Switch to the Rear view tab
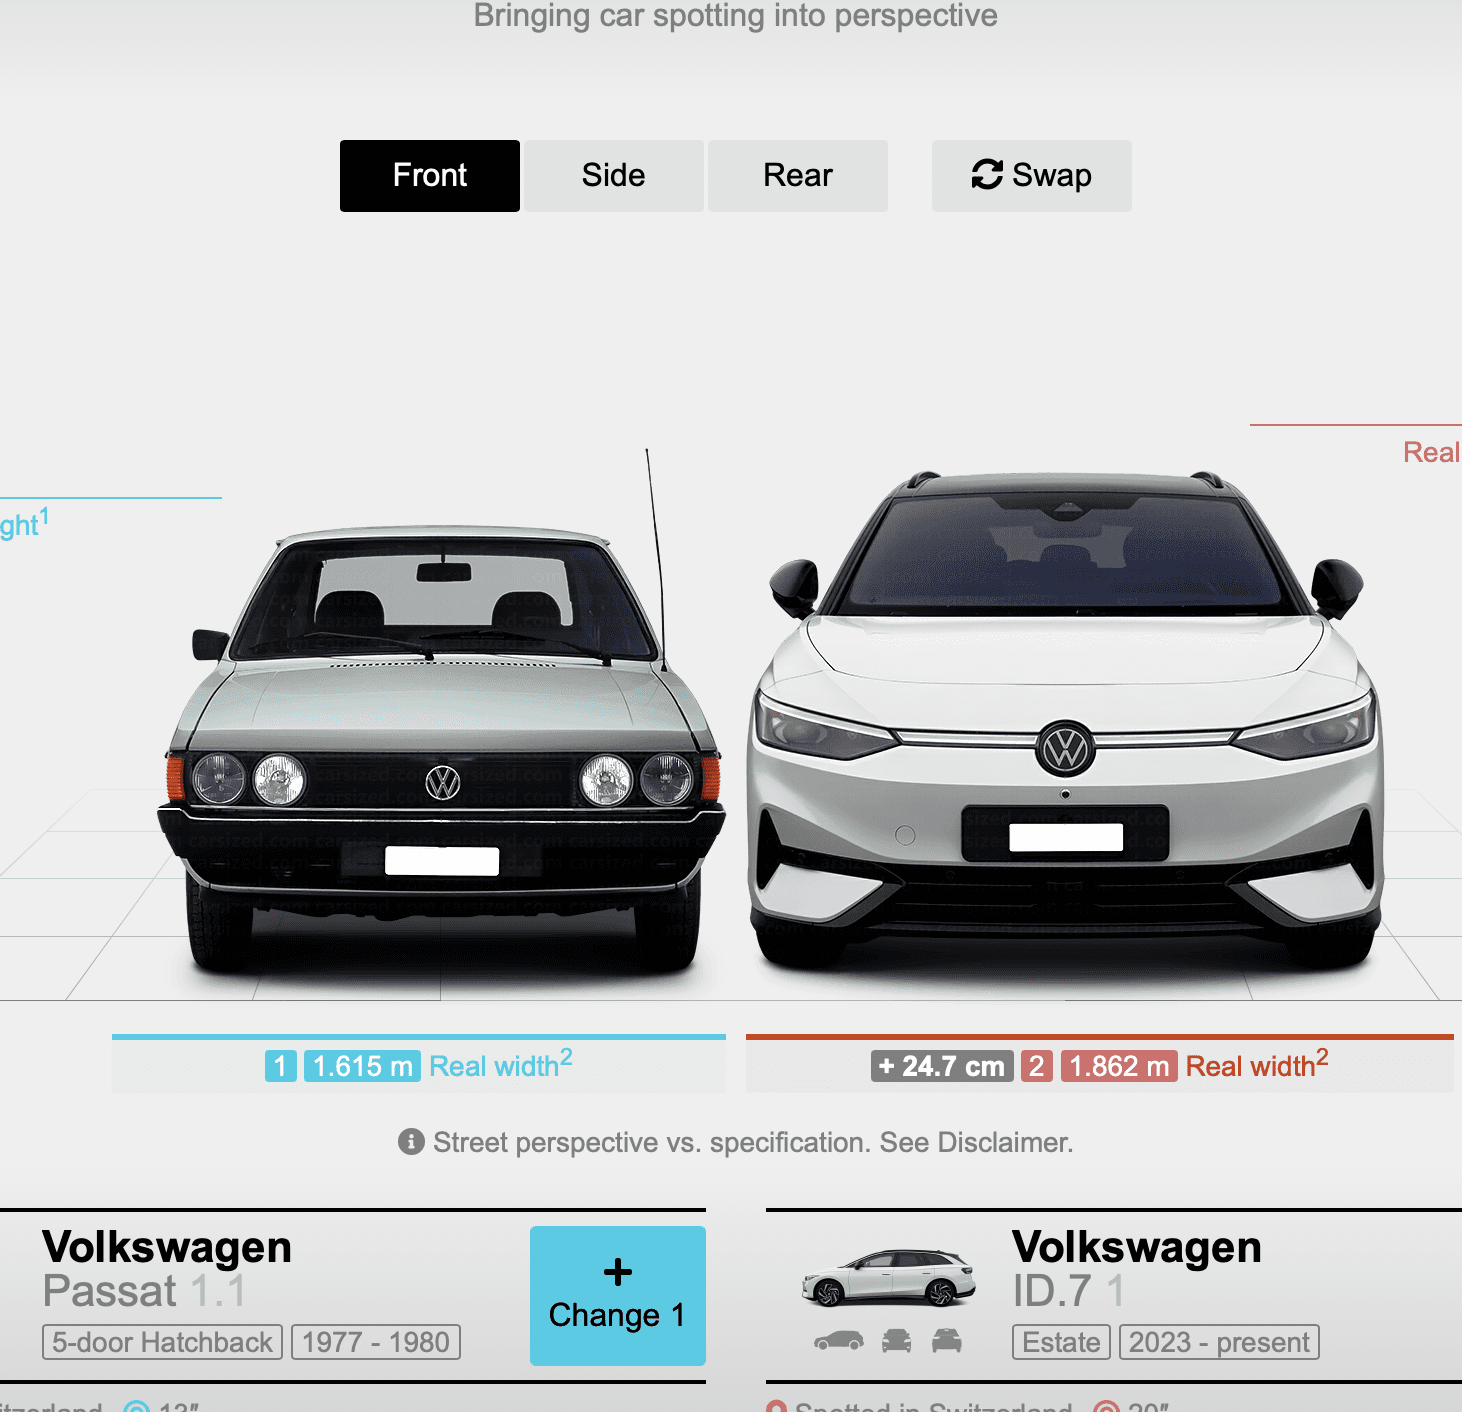 pos(798,176)
